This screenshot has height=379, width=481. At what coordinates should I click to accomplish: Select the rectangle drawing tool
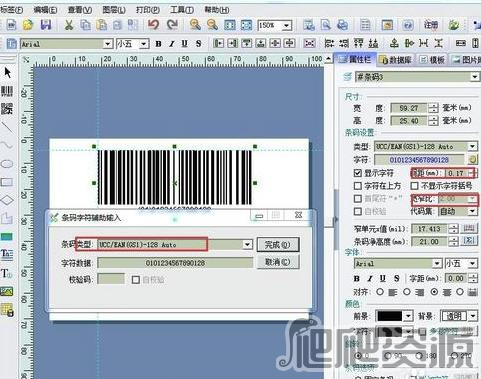7,182
